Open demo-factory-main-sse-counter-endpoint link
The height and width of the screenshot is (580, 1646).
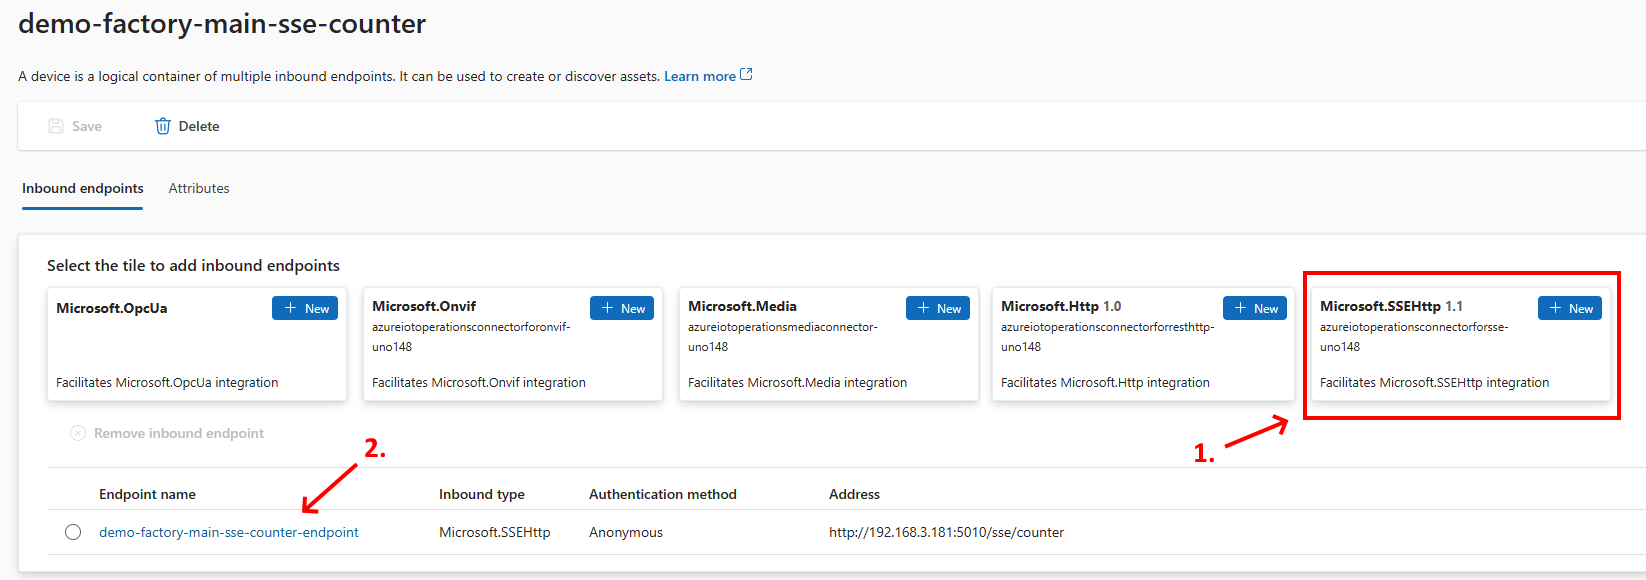click(228, 532)
